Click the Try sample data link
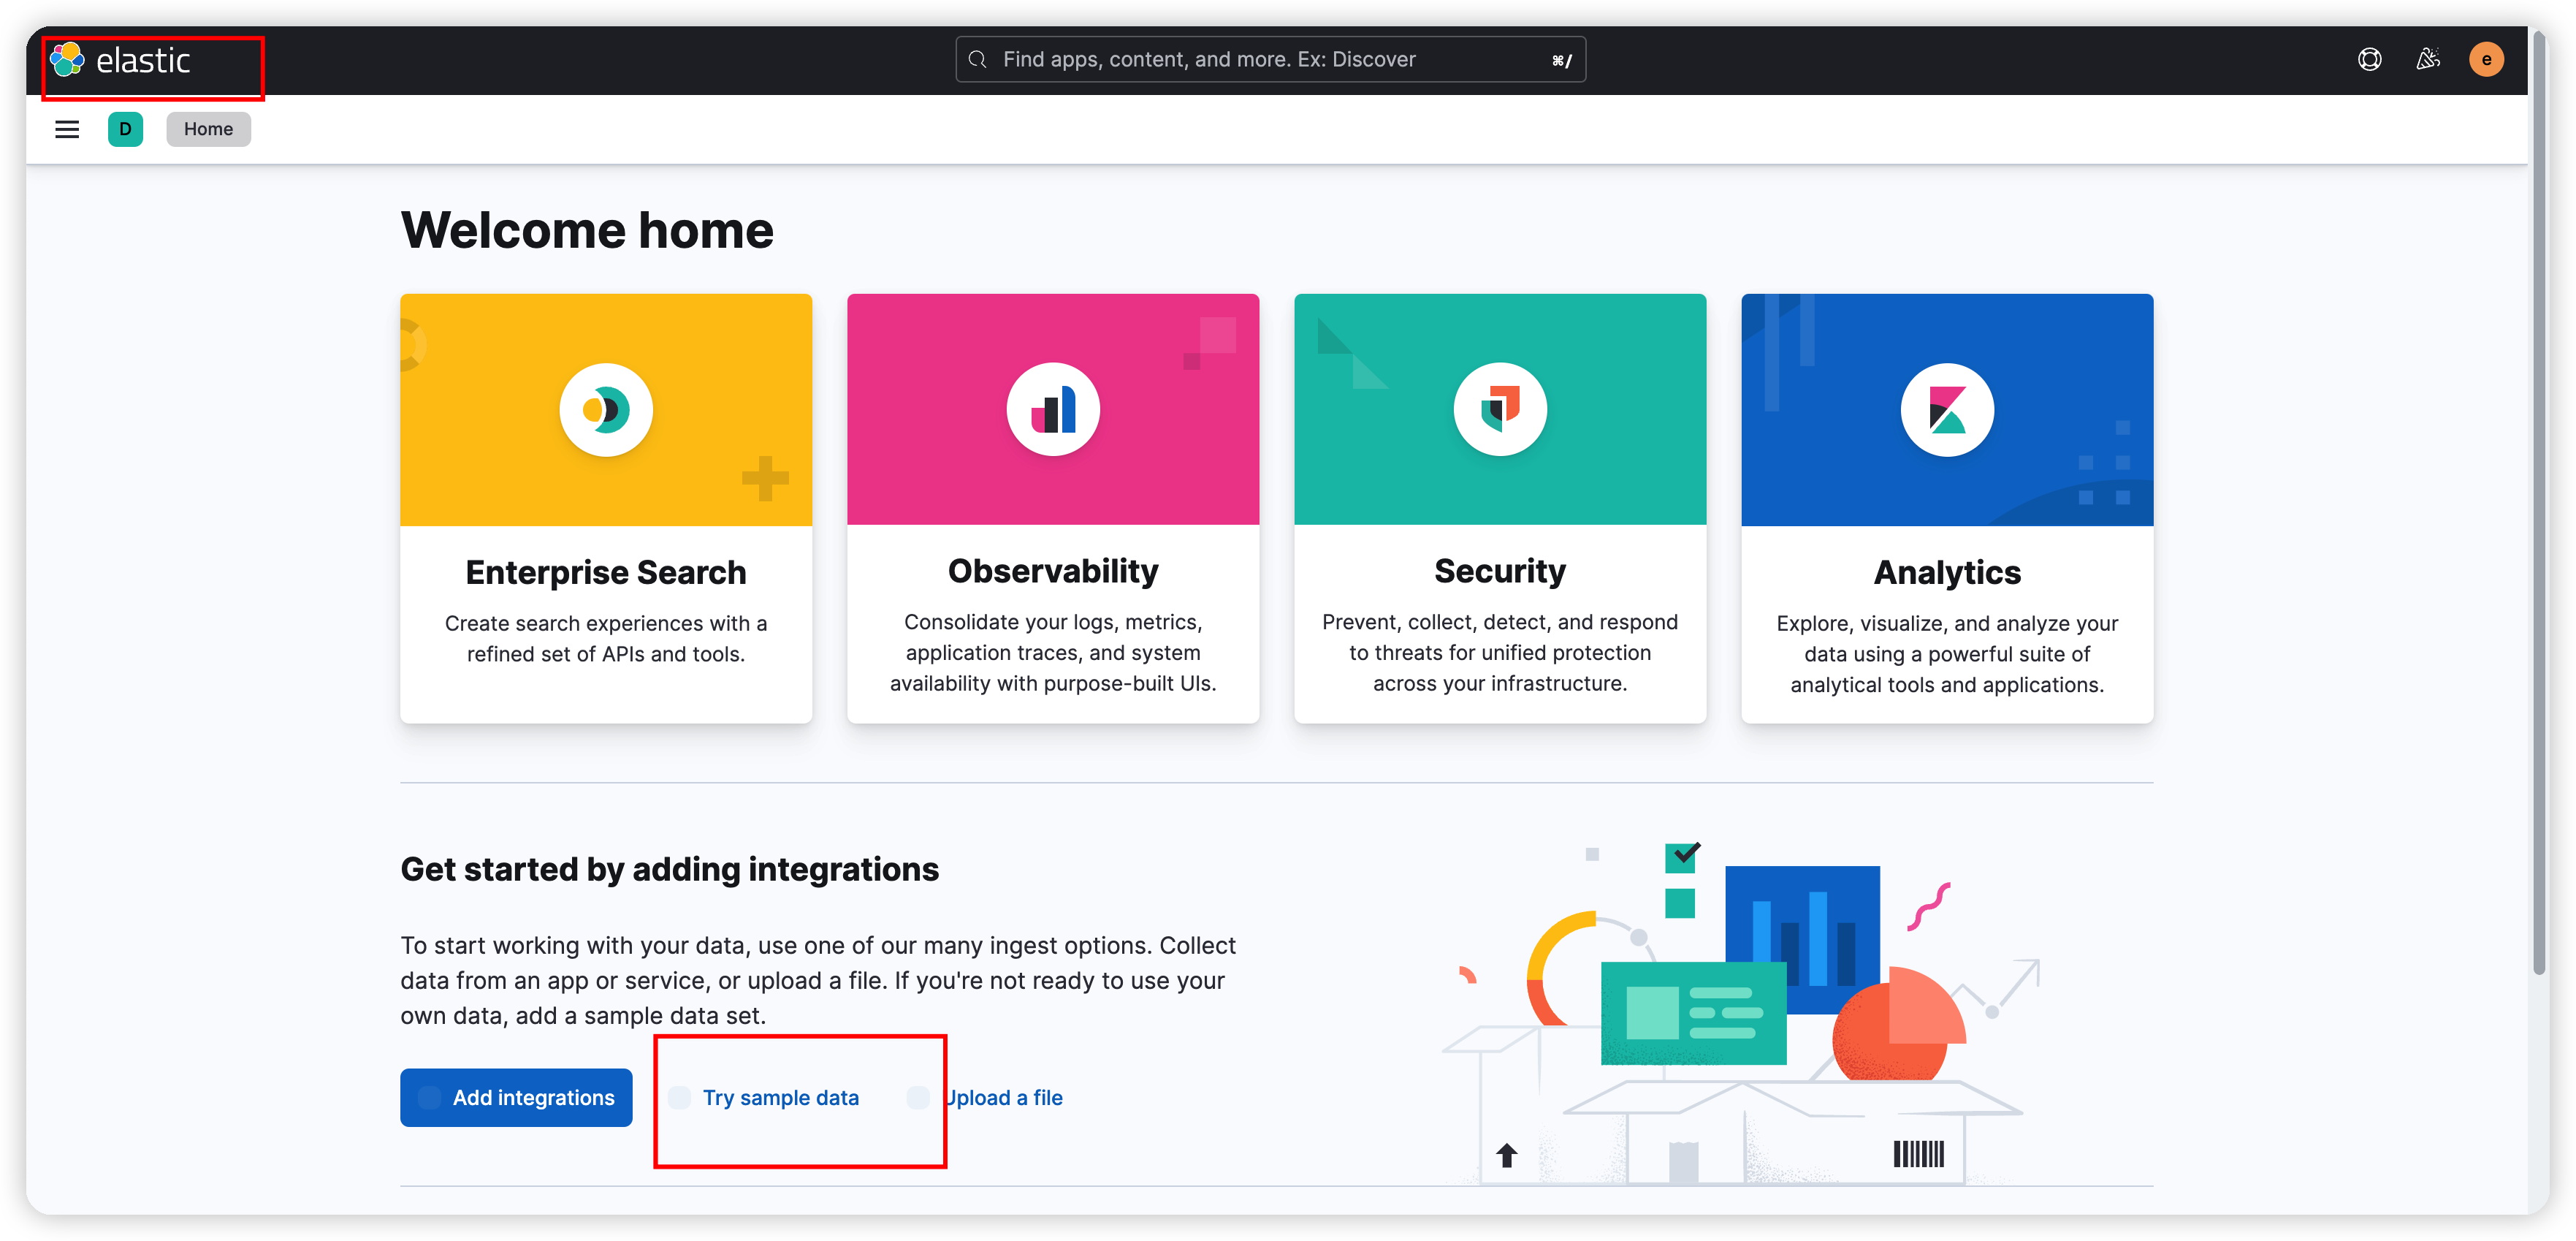 tap(780, 1098)
